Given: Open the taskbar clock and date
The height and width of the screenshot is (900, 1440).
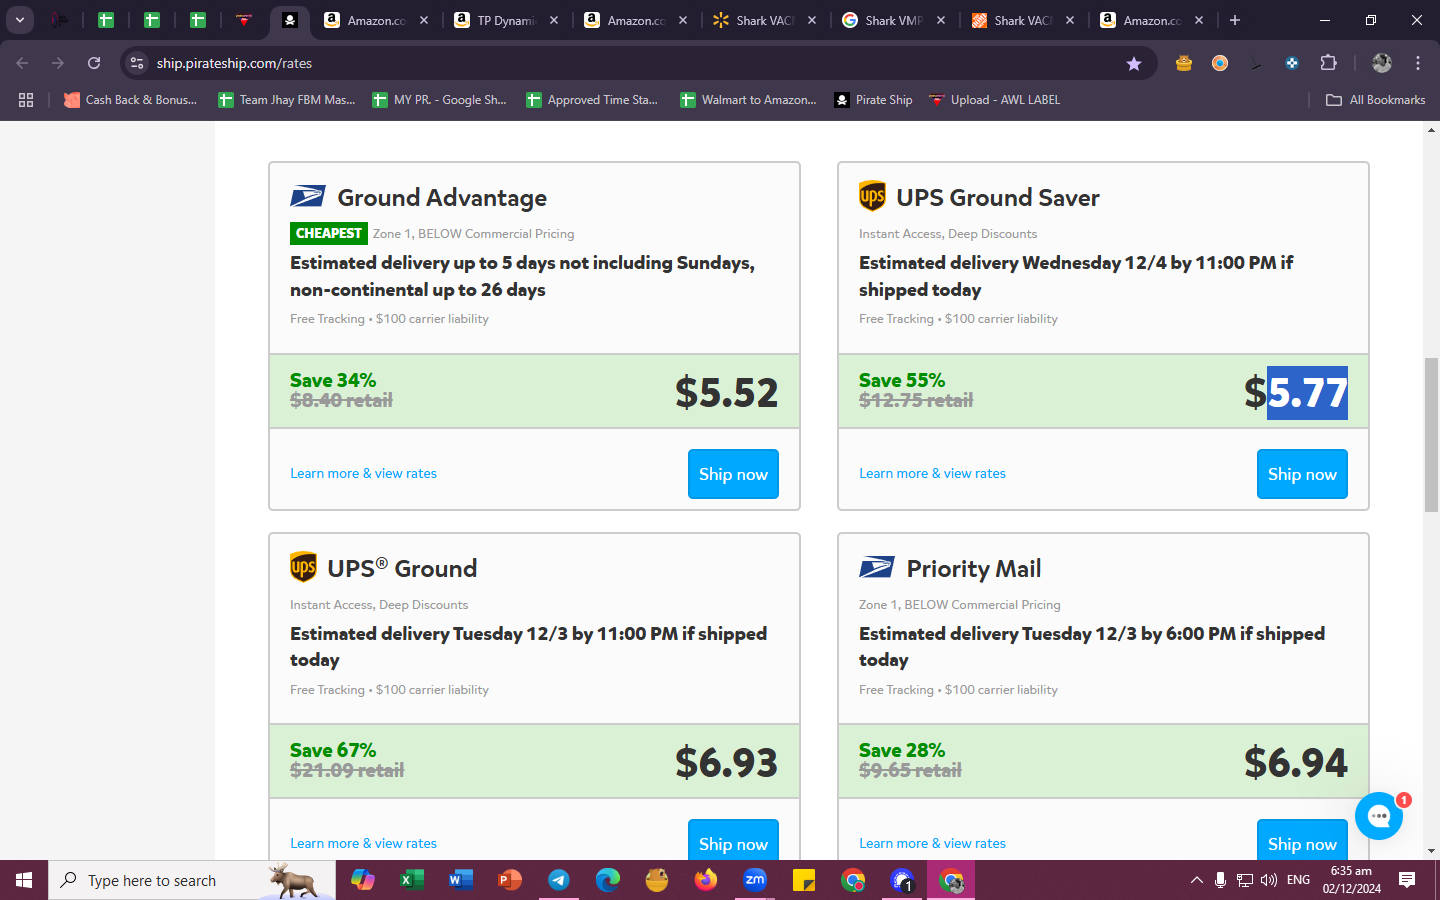Looking at the screenshot, I should [1351, 880].
